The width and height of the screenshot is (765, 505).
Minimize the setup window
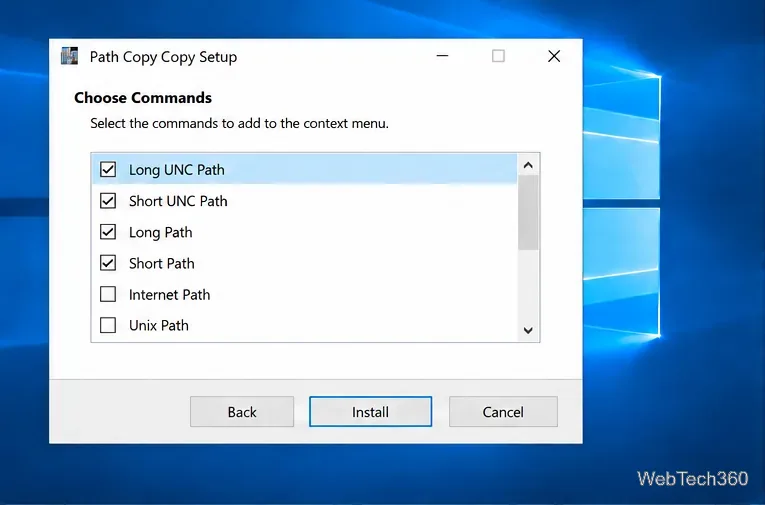coord(442,56)
